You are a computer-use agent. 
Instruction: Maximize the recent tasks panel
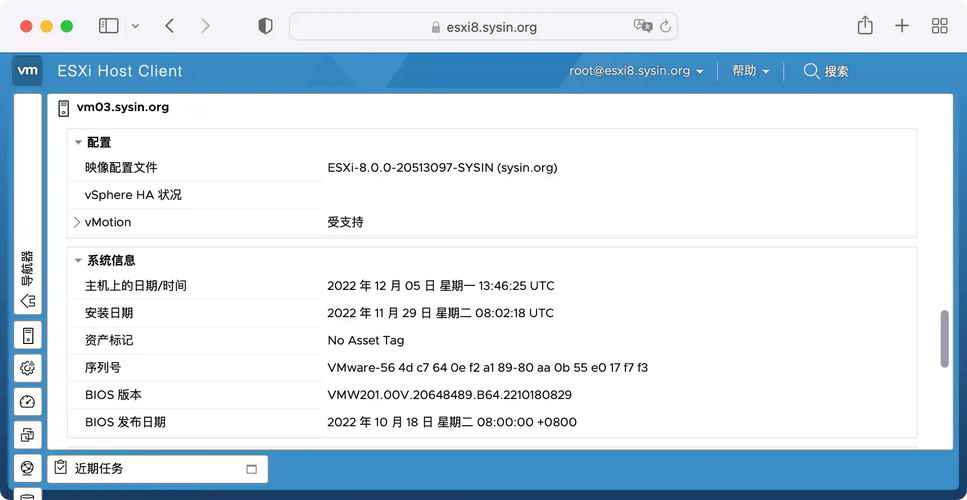(x=251, y=469)
